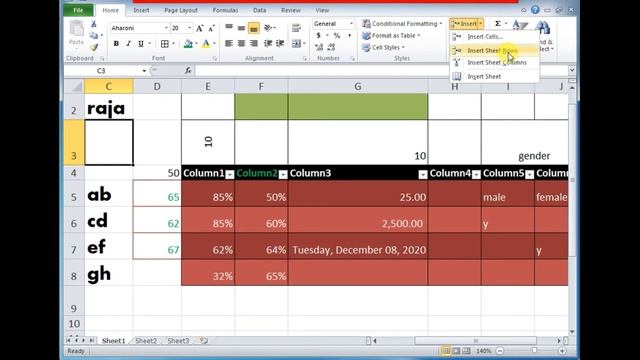
Task: Open the blue Help question mark
Action: pyautogui.click(x=535, y=10)
